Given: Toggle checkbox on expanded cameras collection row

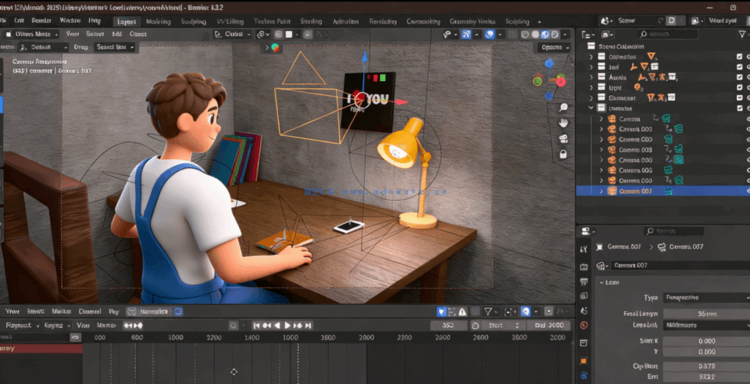Looking at the screenshot, I should click(x=740, y=108).
